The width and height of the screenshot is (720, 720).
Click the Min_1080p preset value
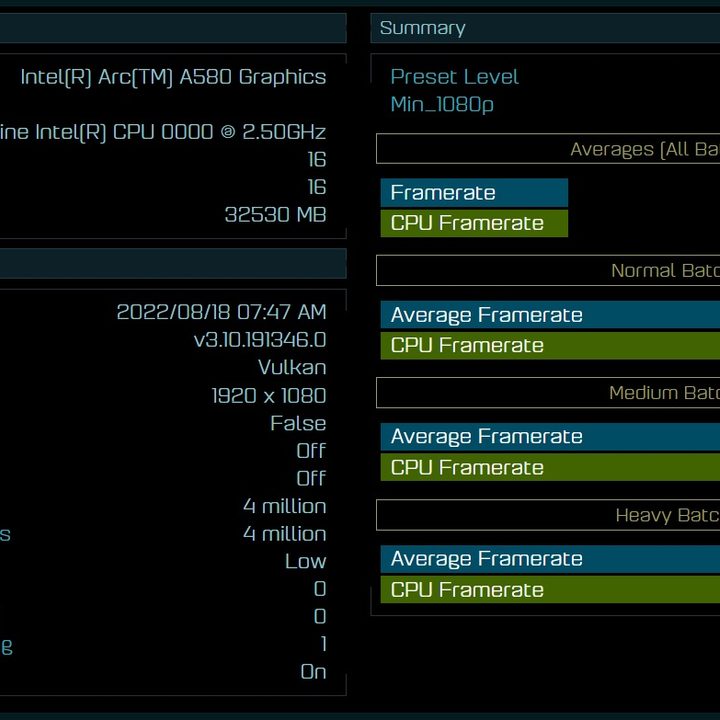(442, 104)
